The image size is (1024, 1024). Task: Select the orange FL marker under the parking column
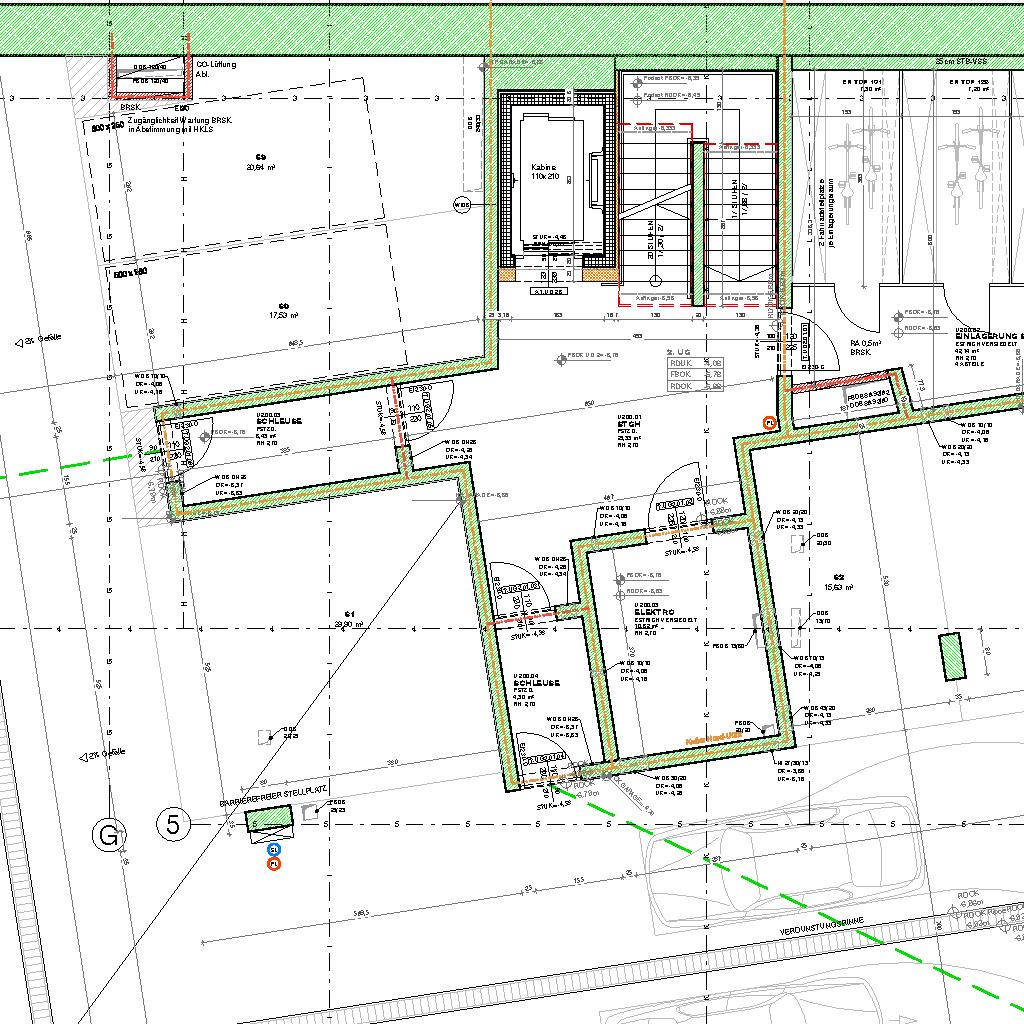pos(274,863)
